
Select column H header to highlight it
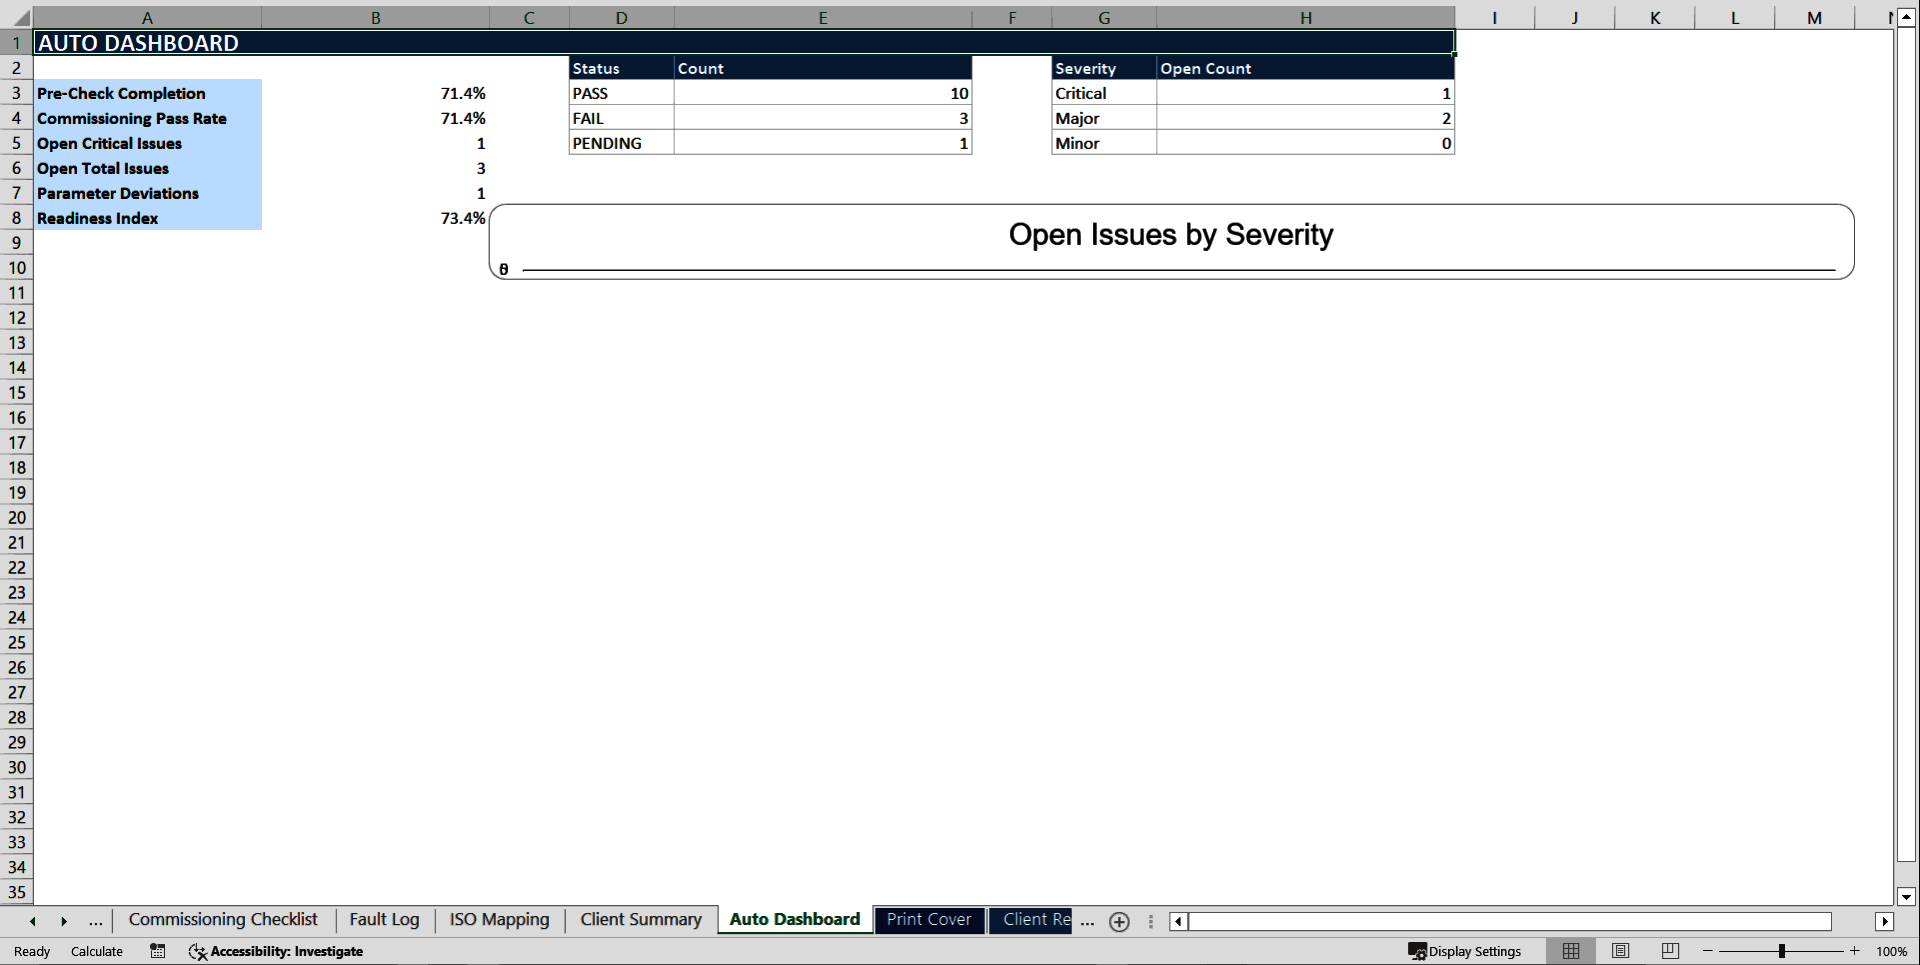1305,17
